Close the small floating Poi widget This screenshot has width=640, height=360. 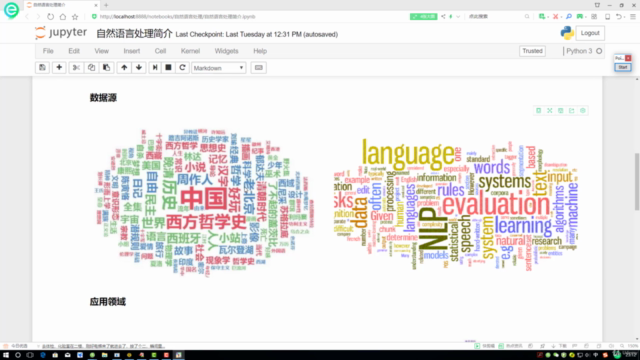point(628,58)
